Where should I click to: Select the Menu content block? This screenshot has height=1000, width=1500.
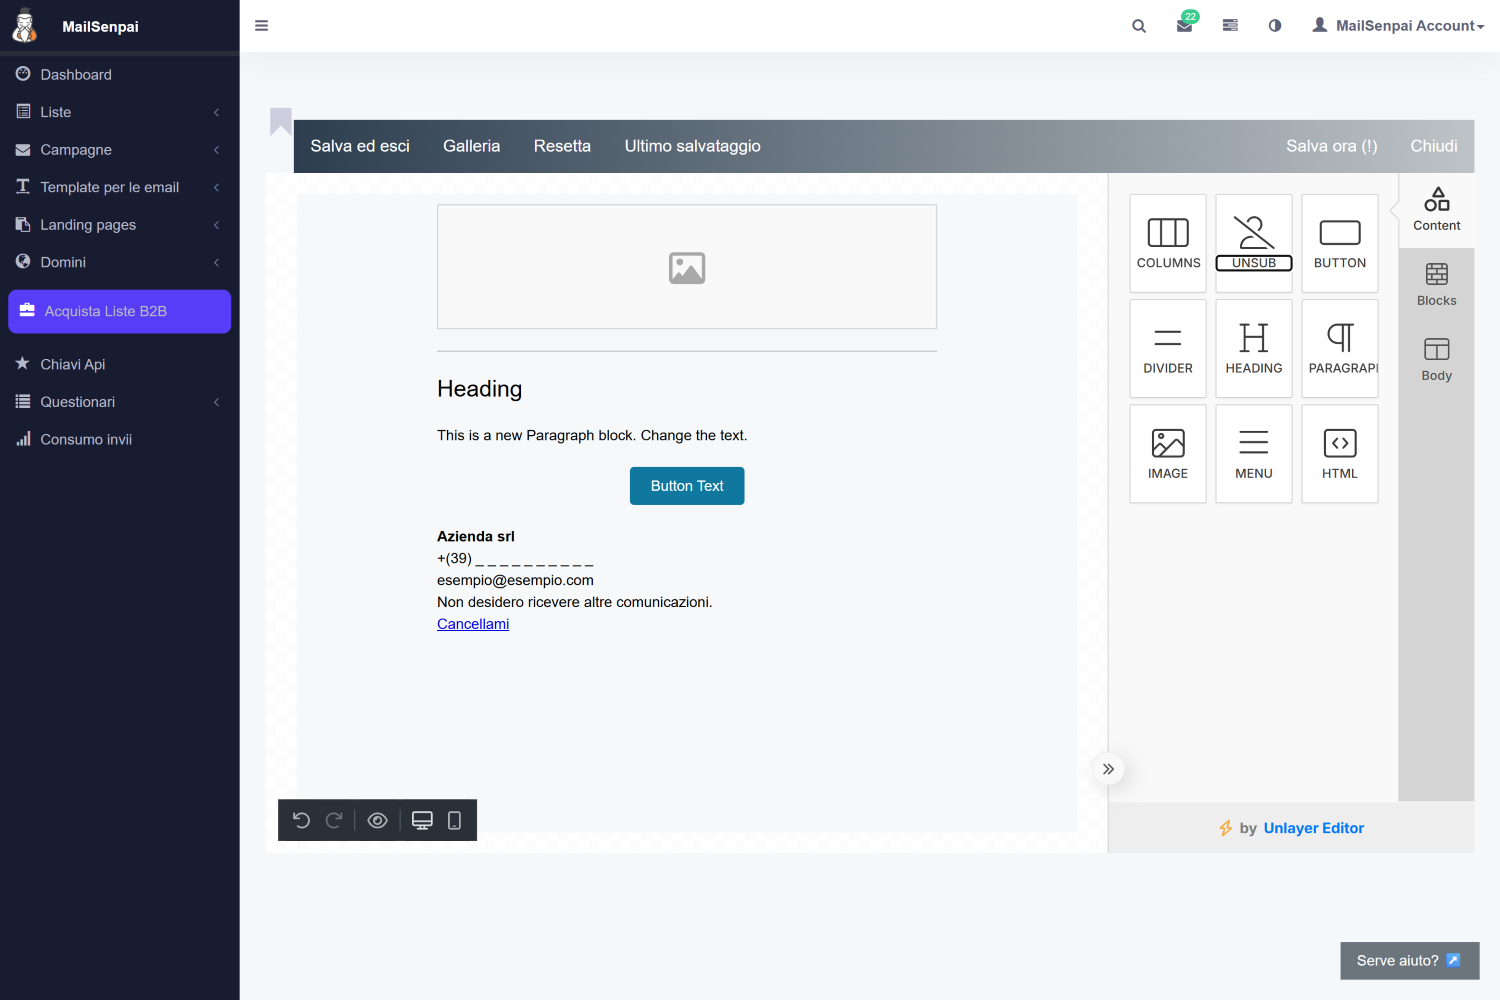(x=1253, y=454)
